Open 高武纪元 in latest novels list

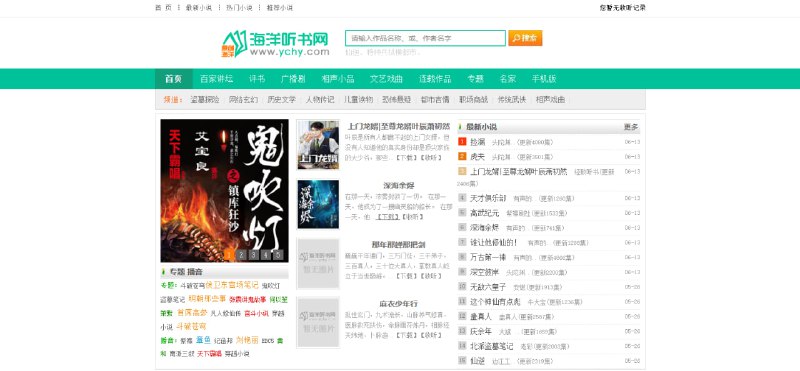(485, 213)
